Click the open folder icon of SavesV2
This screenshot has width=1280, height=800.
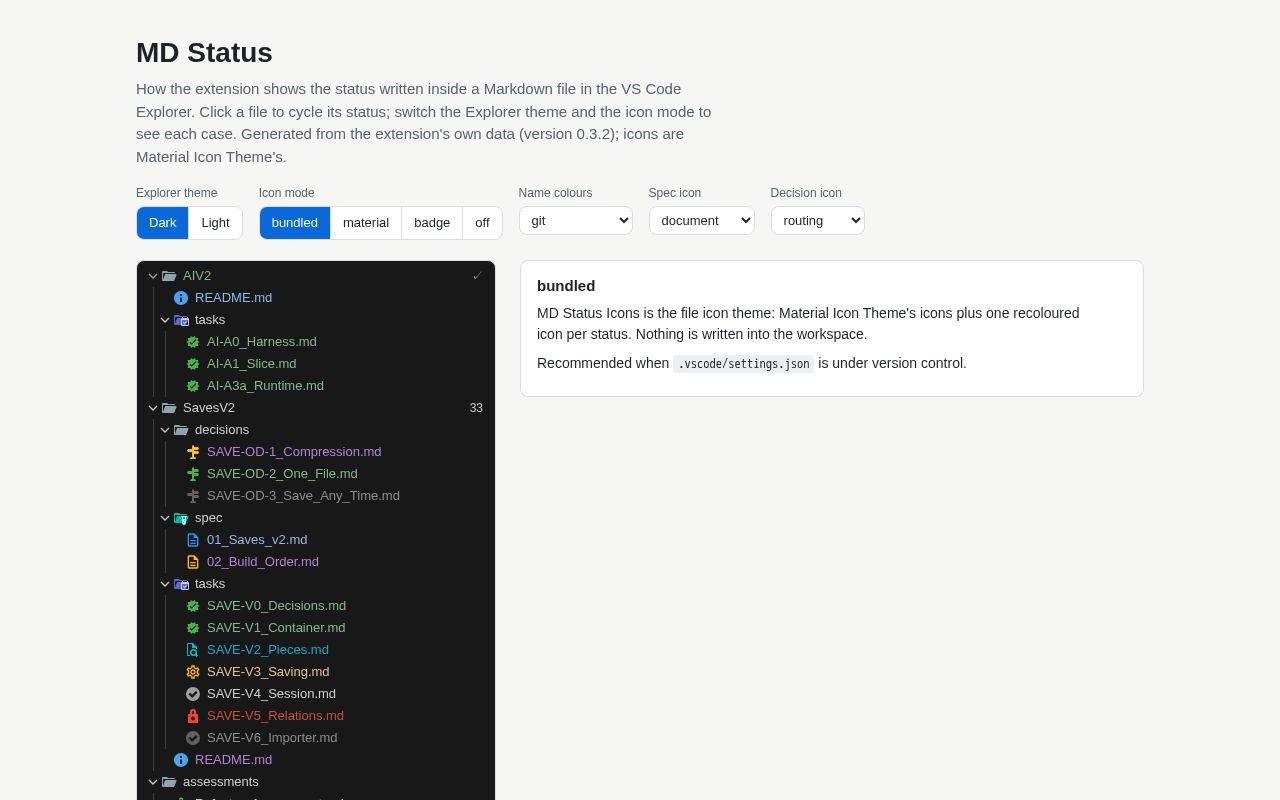click(x=169, y=408)
